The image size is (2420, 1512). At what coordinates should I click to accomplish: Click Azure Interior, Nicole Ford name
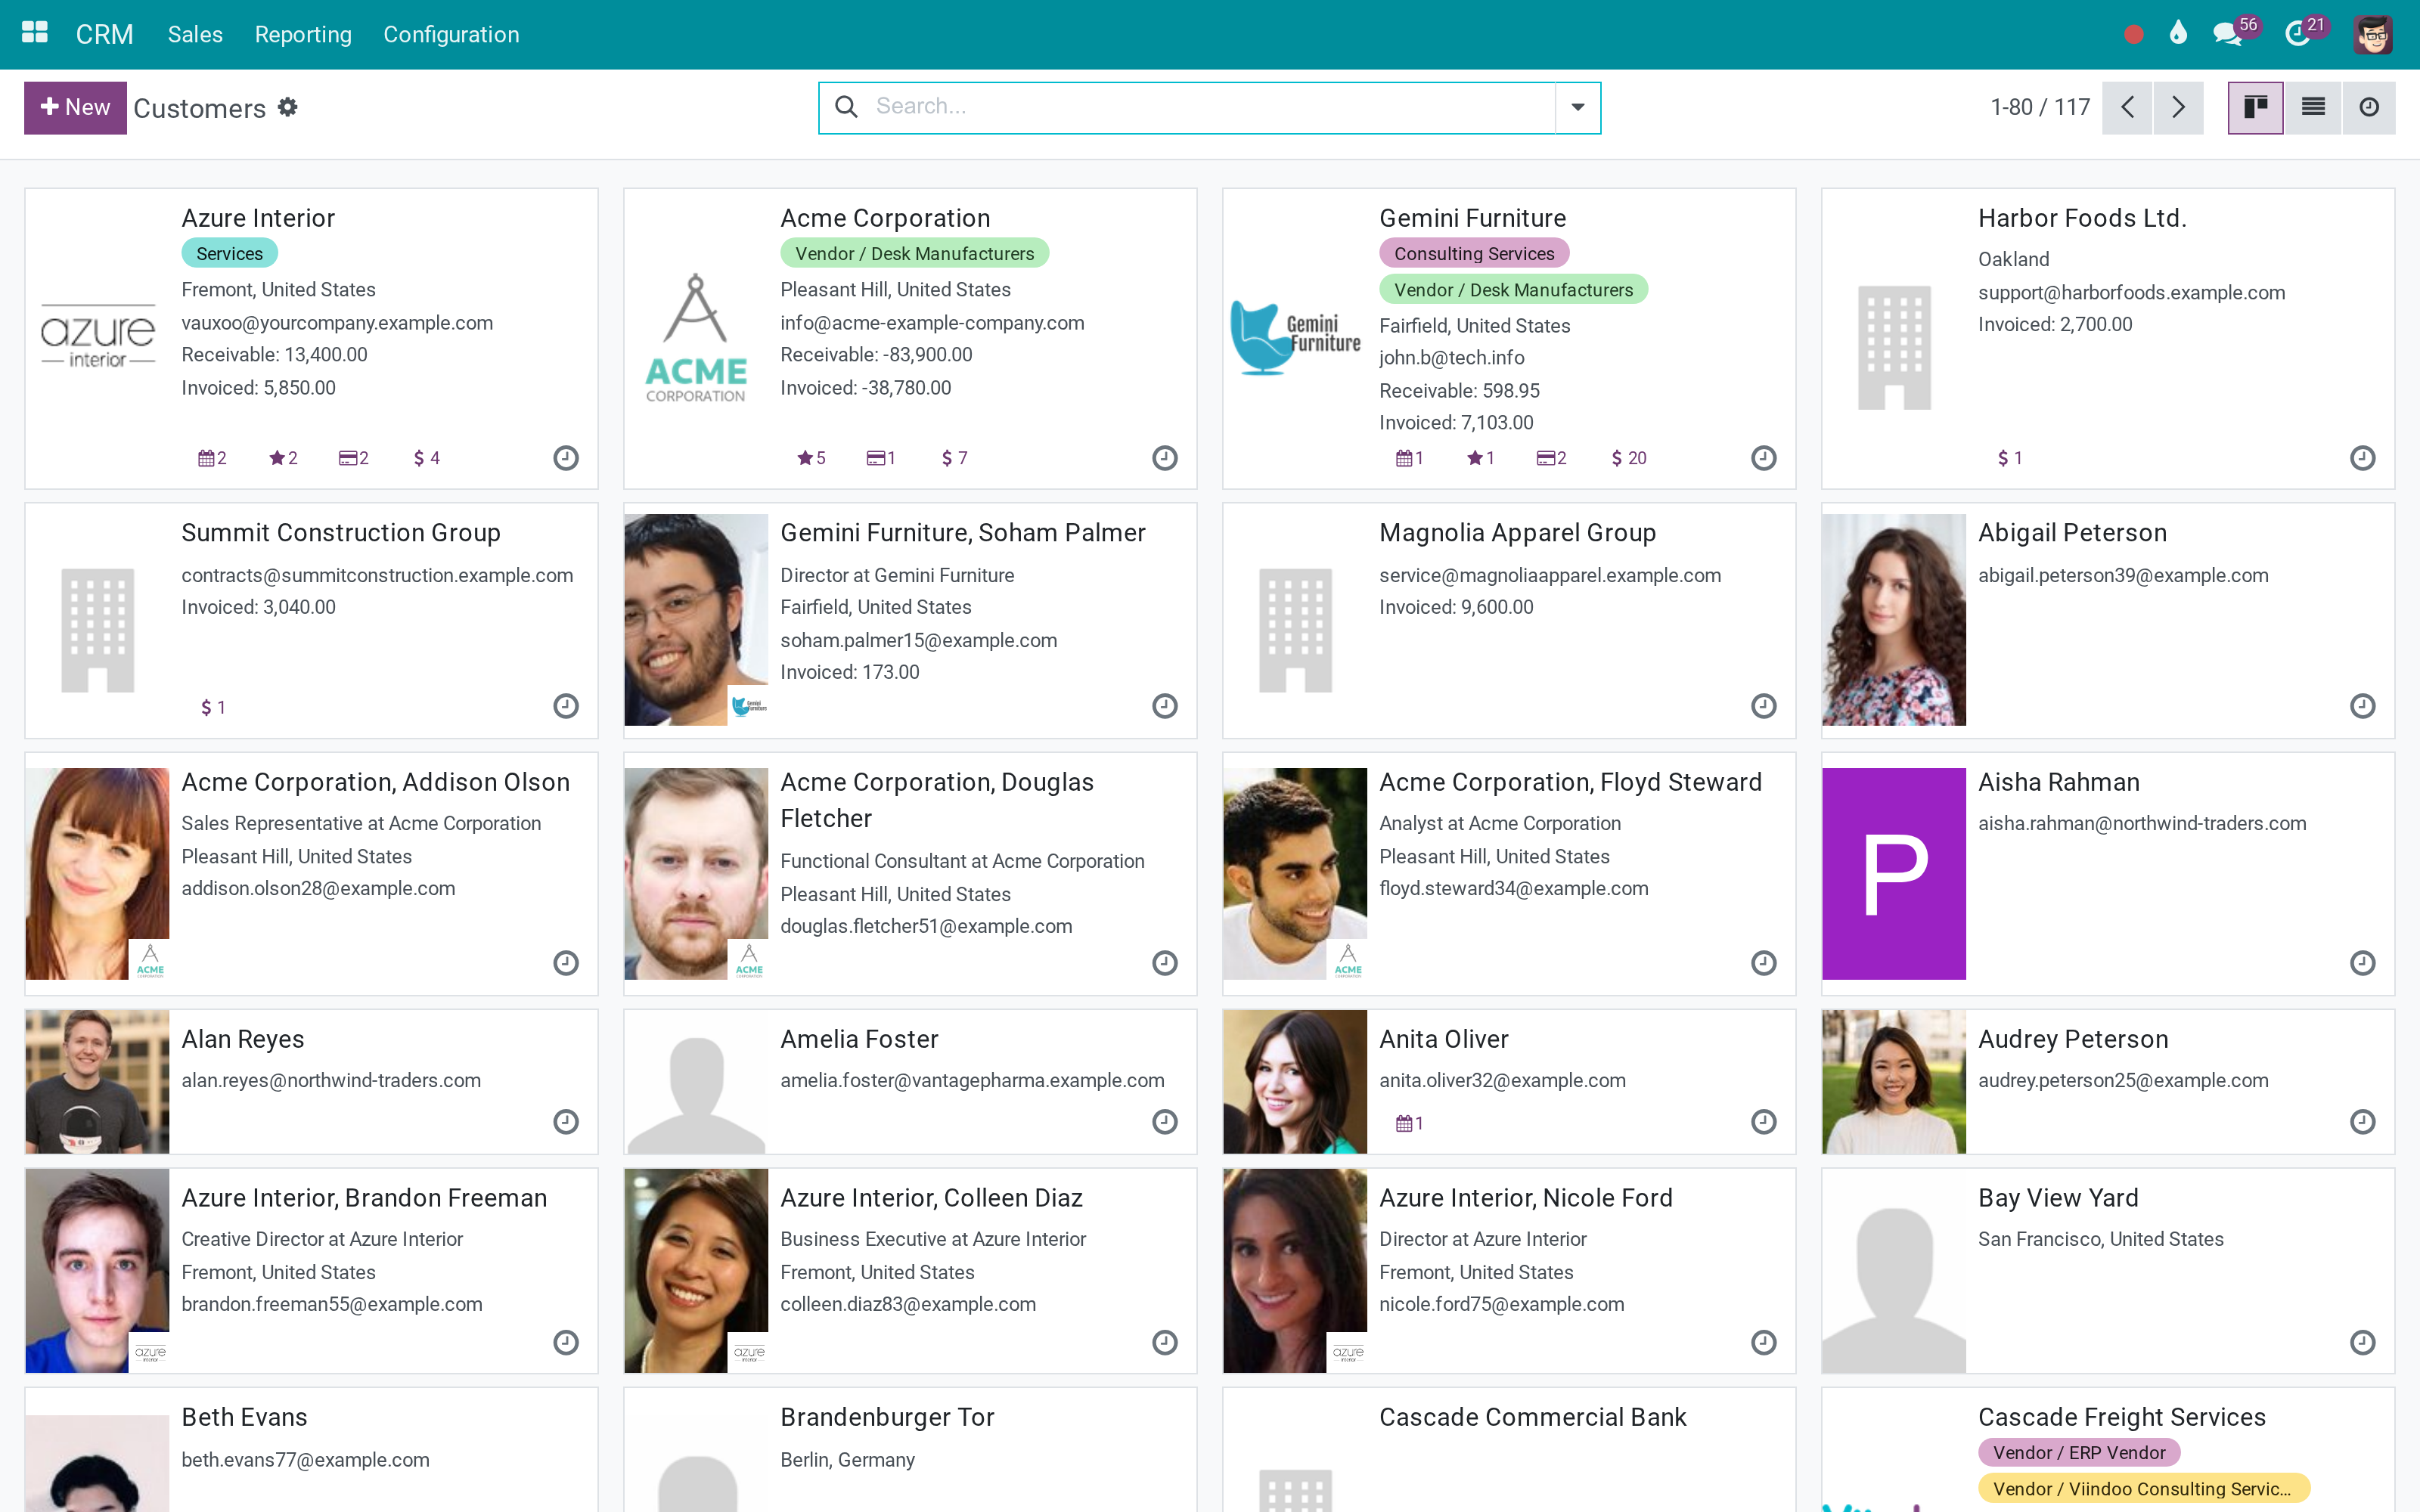1525,1198
